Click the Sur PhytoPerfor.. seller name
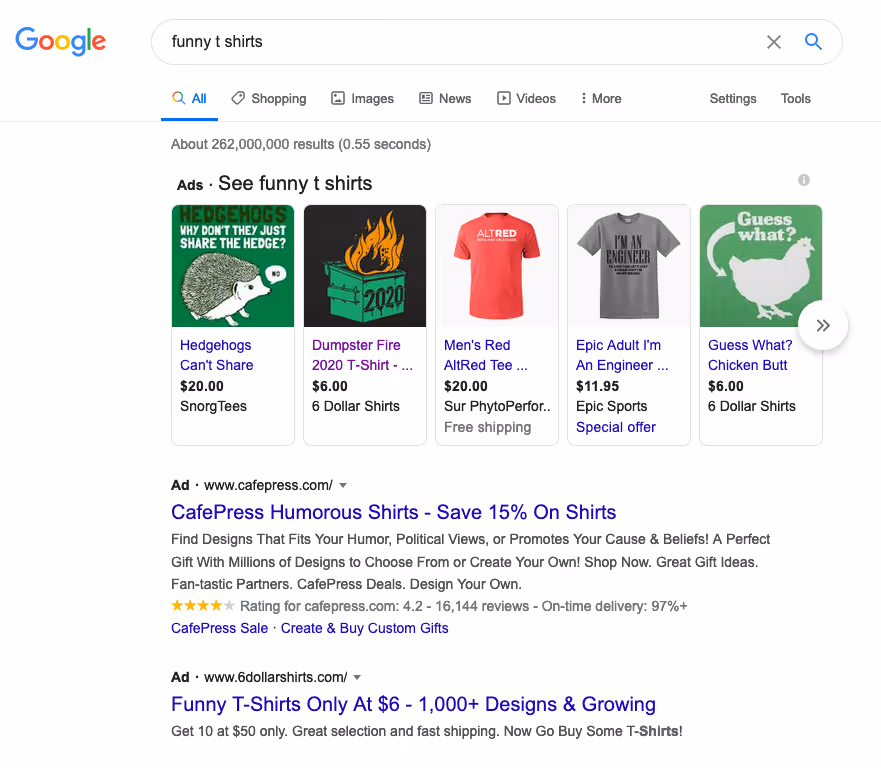Image resolution: width=881 pixels, height=768 pixels. pos(497,406)
